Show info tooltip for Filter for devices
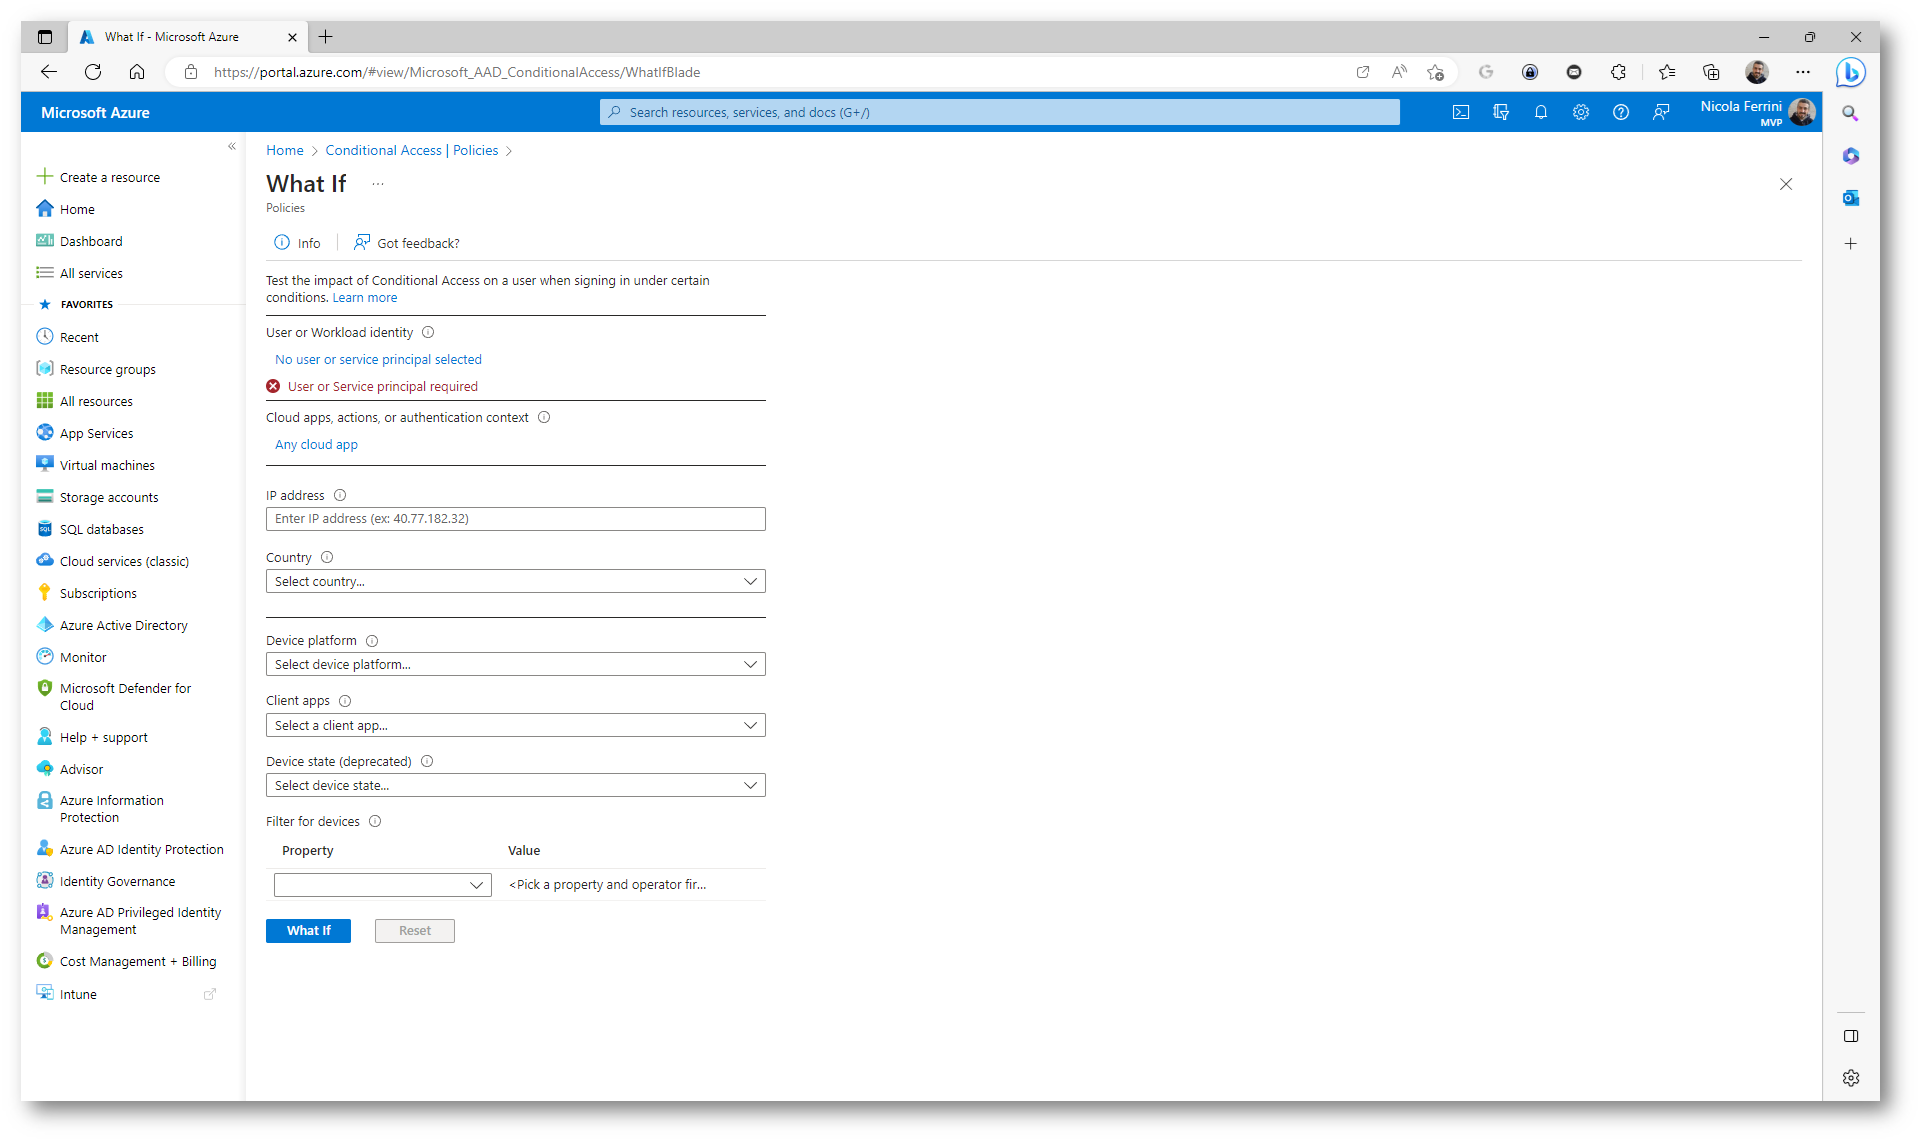This screenshot has height=1143, width=1922. pos(375,821)
